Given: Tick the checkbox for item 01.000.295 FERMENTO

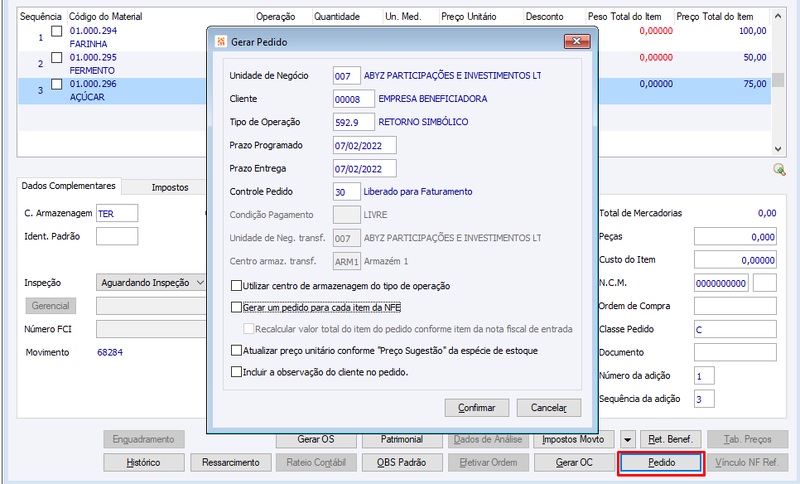Looking at the screenshot, I should 57,57.
